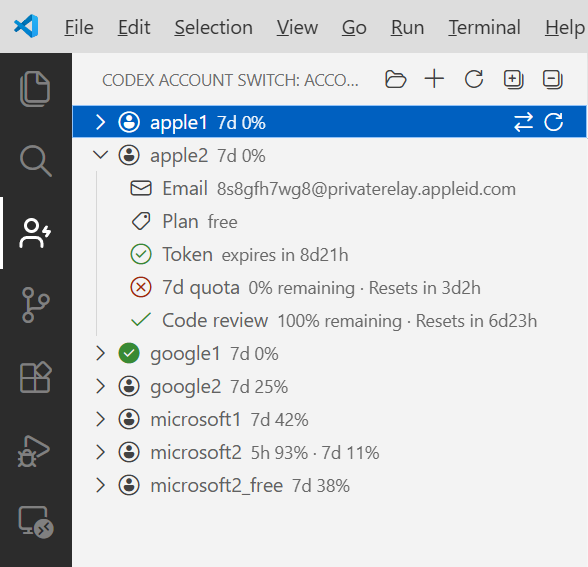Click the microsoft2_free account avatar icon
The height and width of the screenshot is (567, 588).
[129, 485]
